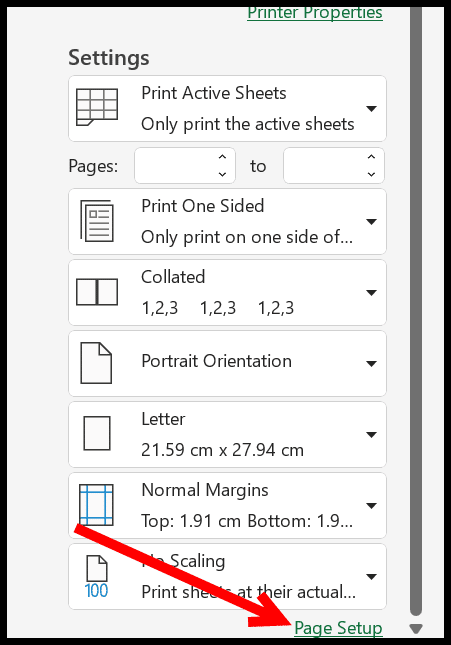This screenshot has height=645, width=451.
Task: Open the No Scaling dropdown arrow
Action: 372,577
